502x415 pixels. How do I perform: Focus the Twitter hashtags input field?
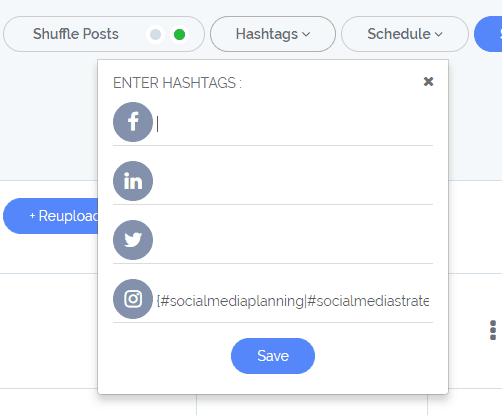tap(294, 242)
